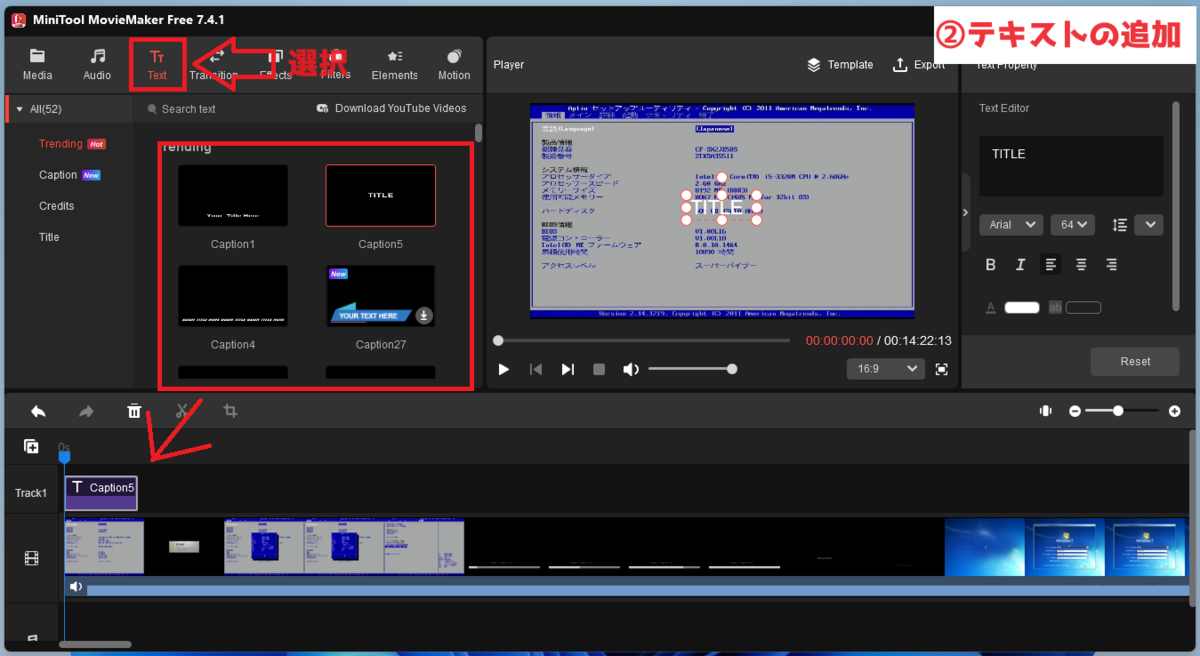
Task: Select the crop tool icon
Action: (x=230, y=411)
